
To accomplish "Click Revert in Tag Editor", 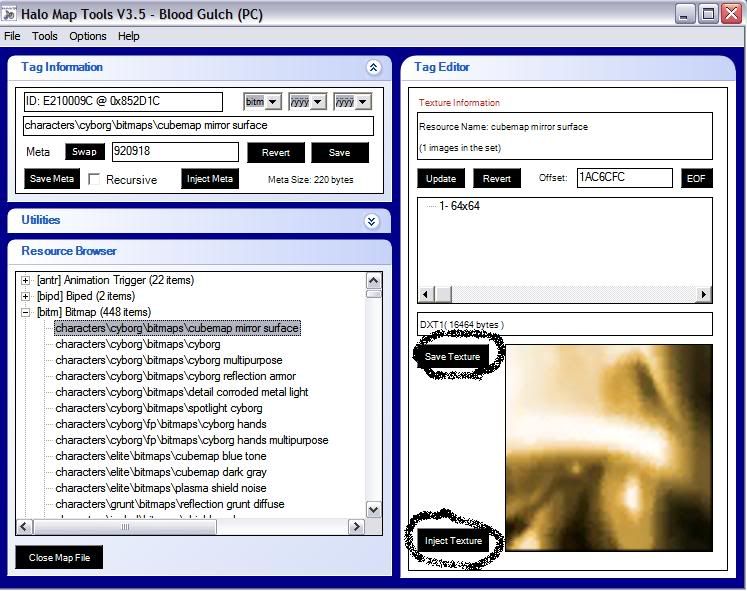I will 497,179.
